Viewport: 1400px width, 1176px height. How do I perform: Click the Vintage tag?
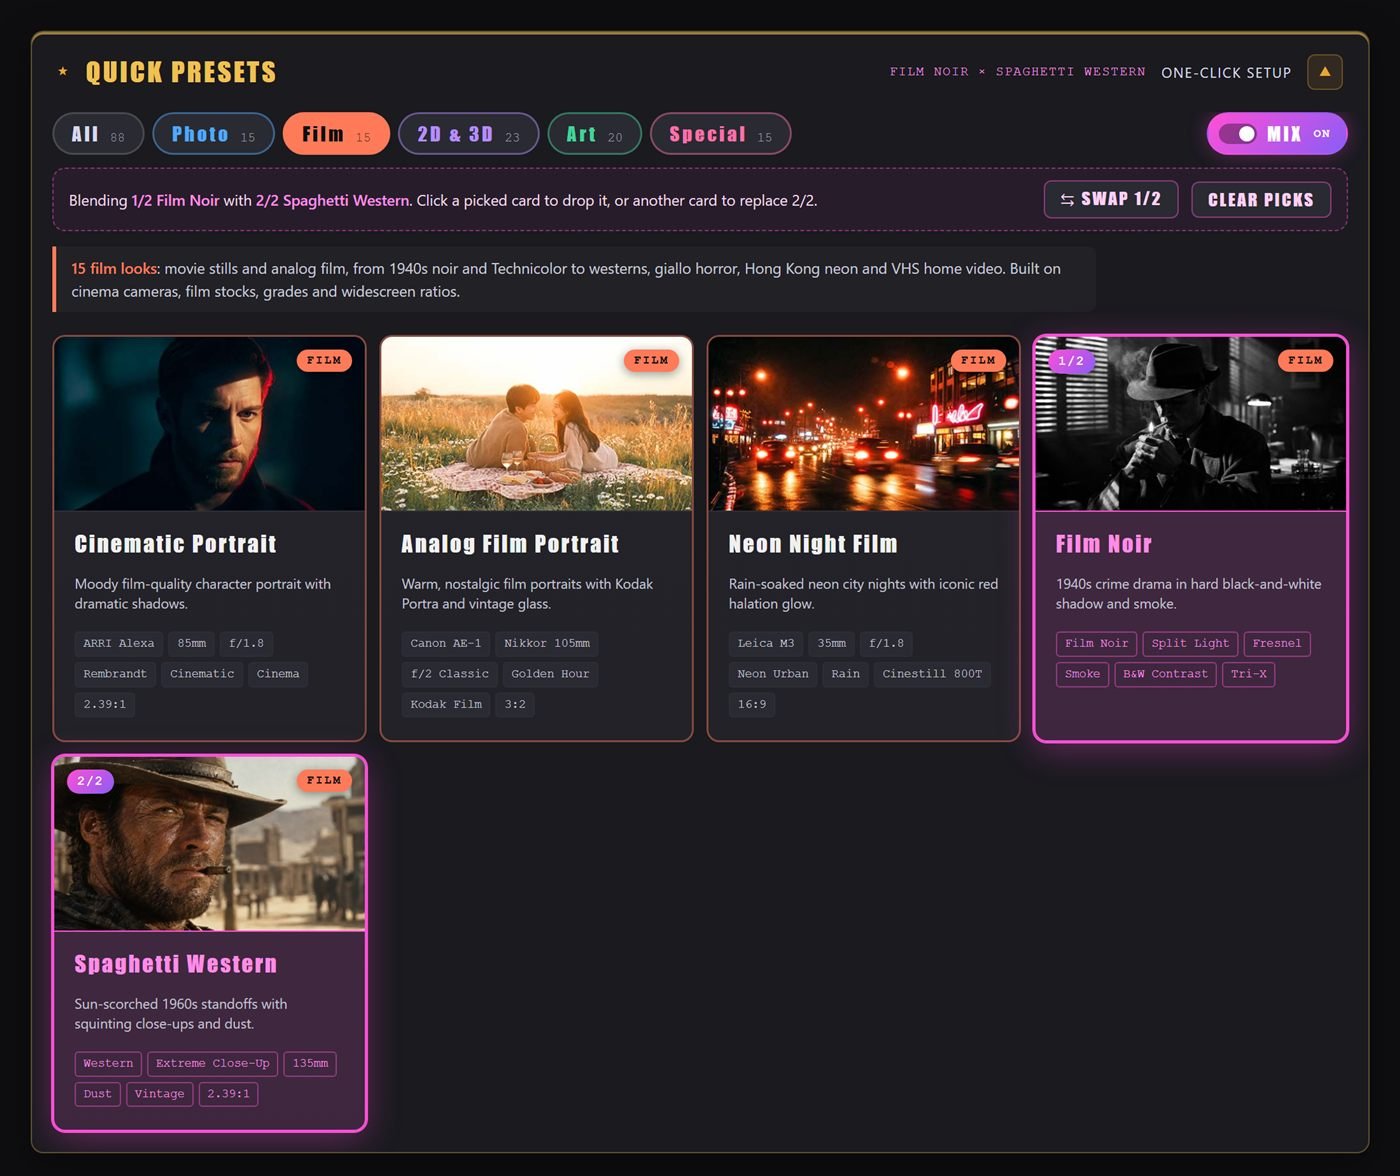[160, 1094]
